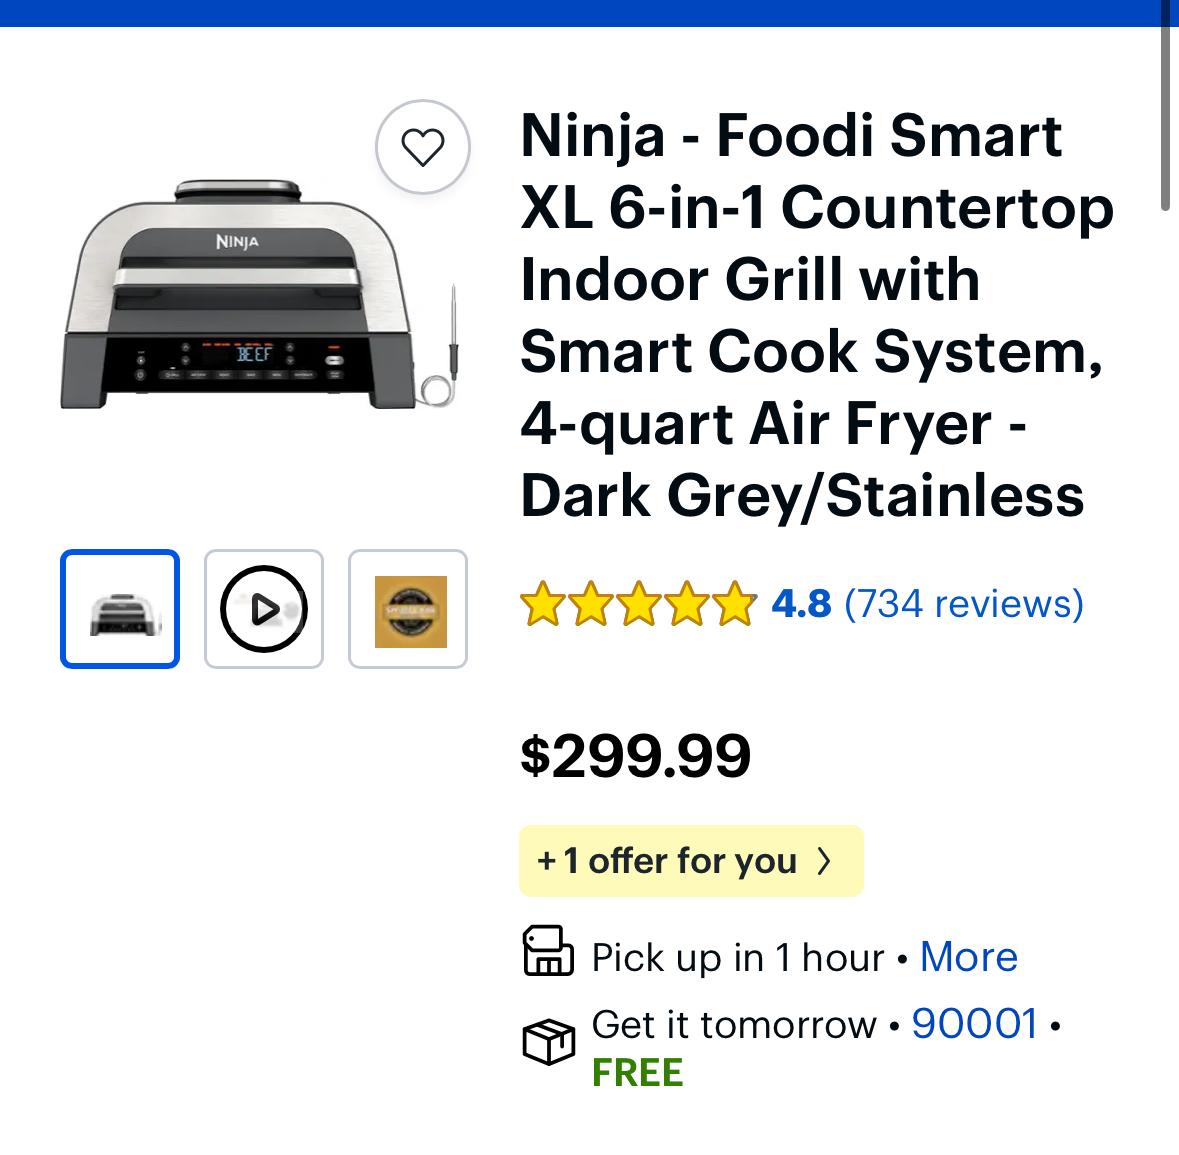The image size is (1179, 1155).
Task: Save product with heart wishlist icon
Action: pyautogui.click(x=422, y=148)
